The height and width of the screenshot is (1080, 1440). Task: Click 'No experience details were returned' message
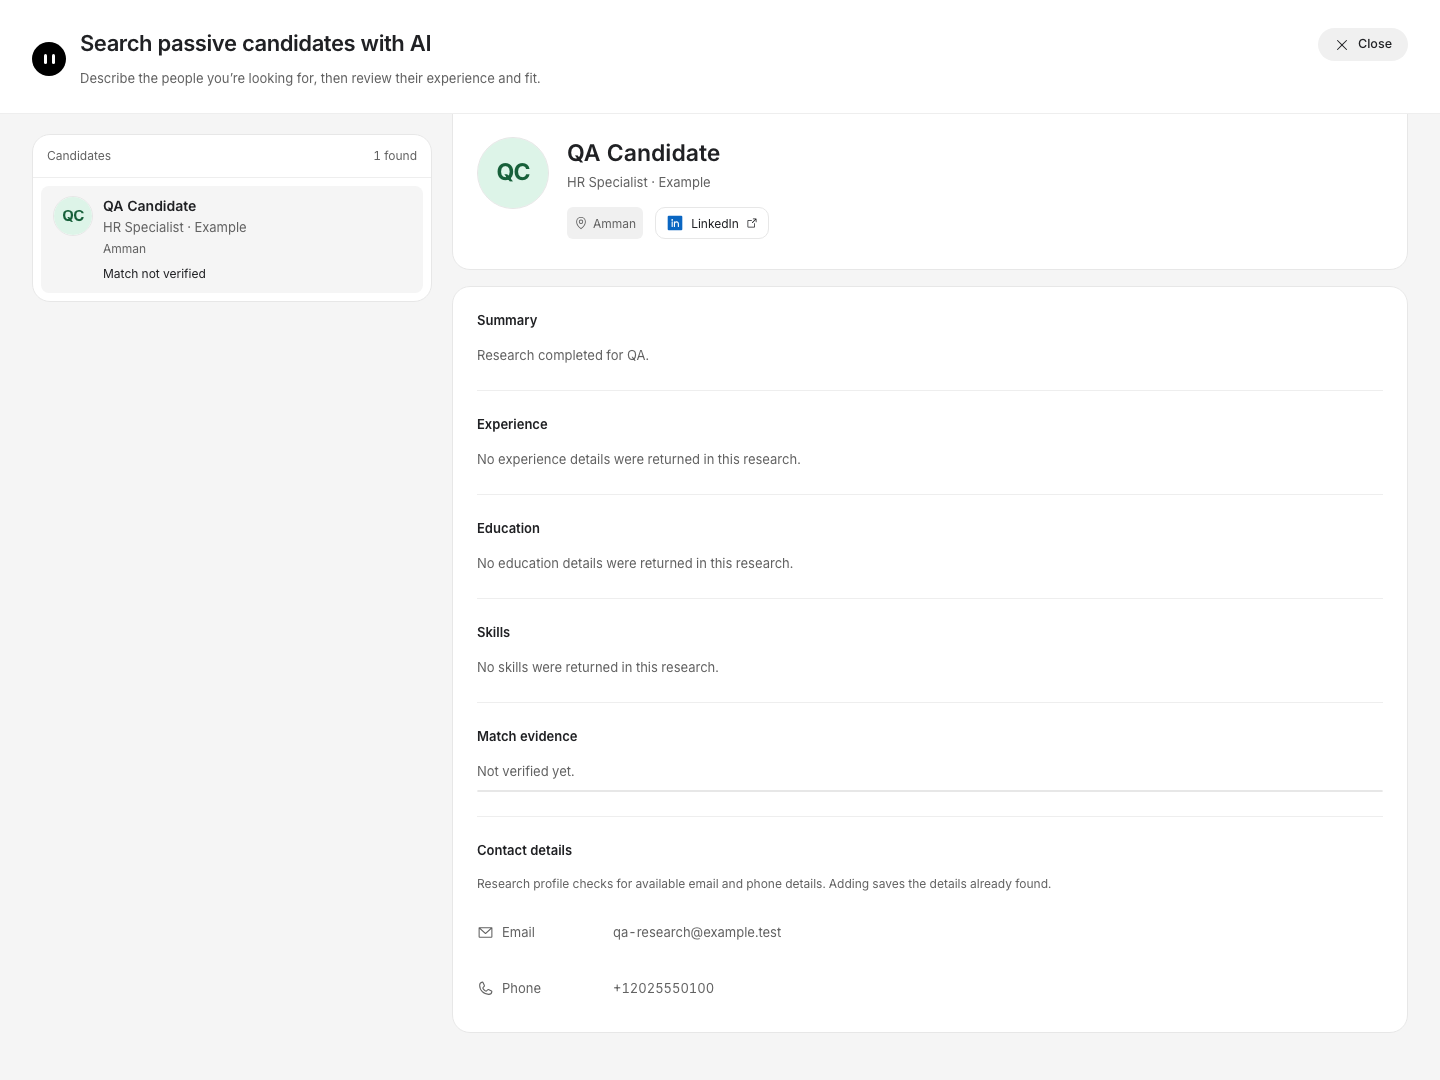(639, 459)
